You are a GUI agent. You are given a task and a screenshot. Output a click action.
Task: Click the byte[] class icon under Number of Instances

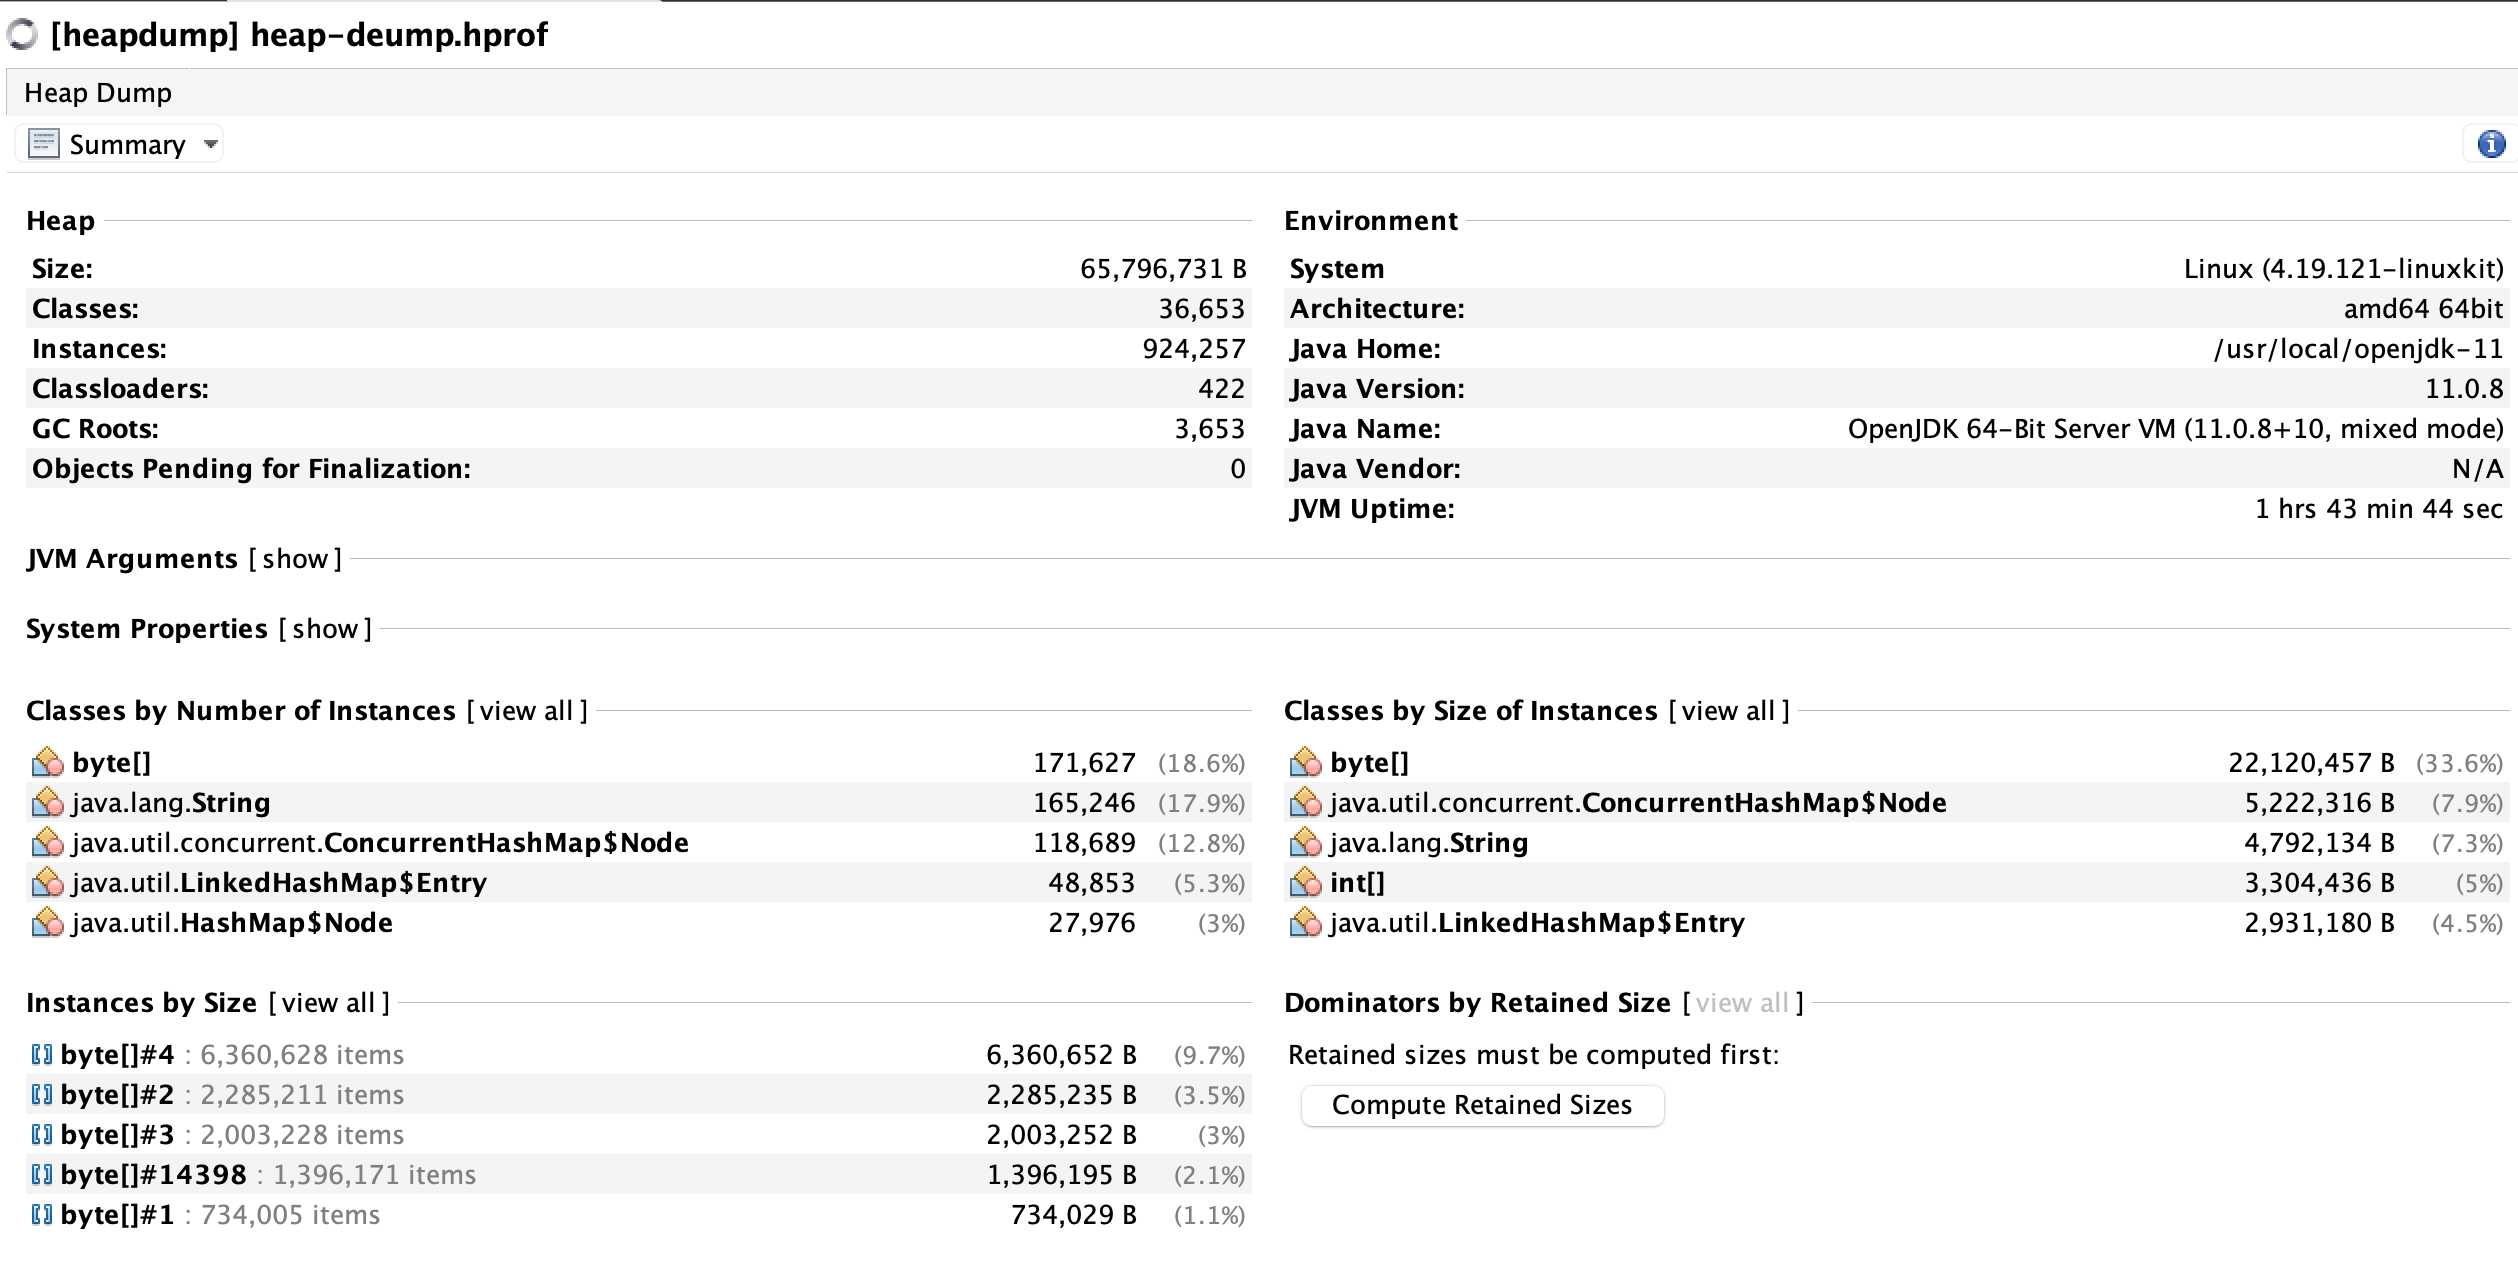(x=47, y=763)
